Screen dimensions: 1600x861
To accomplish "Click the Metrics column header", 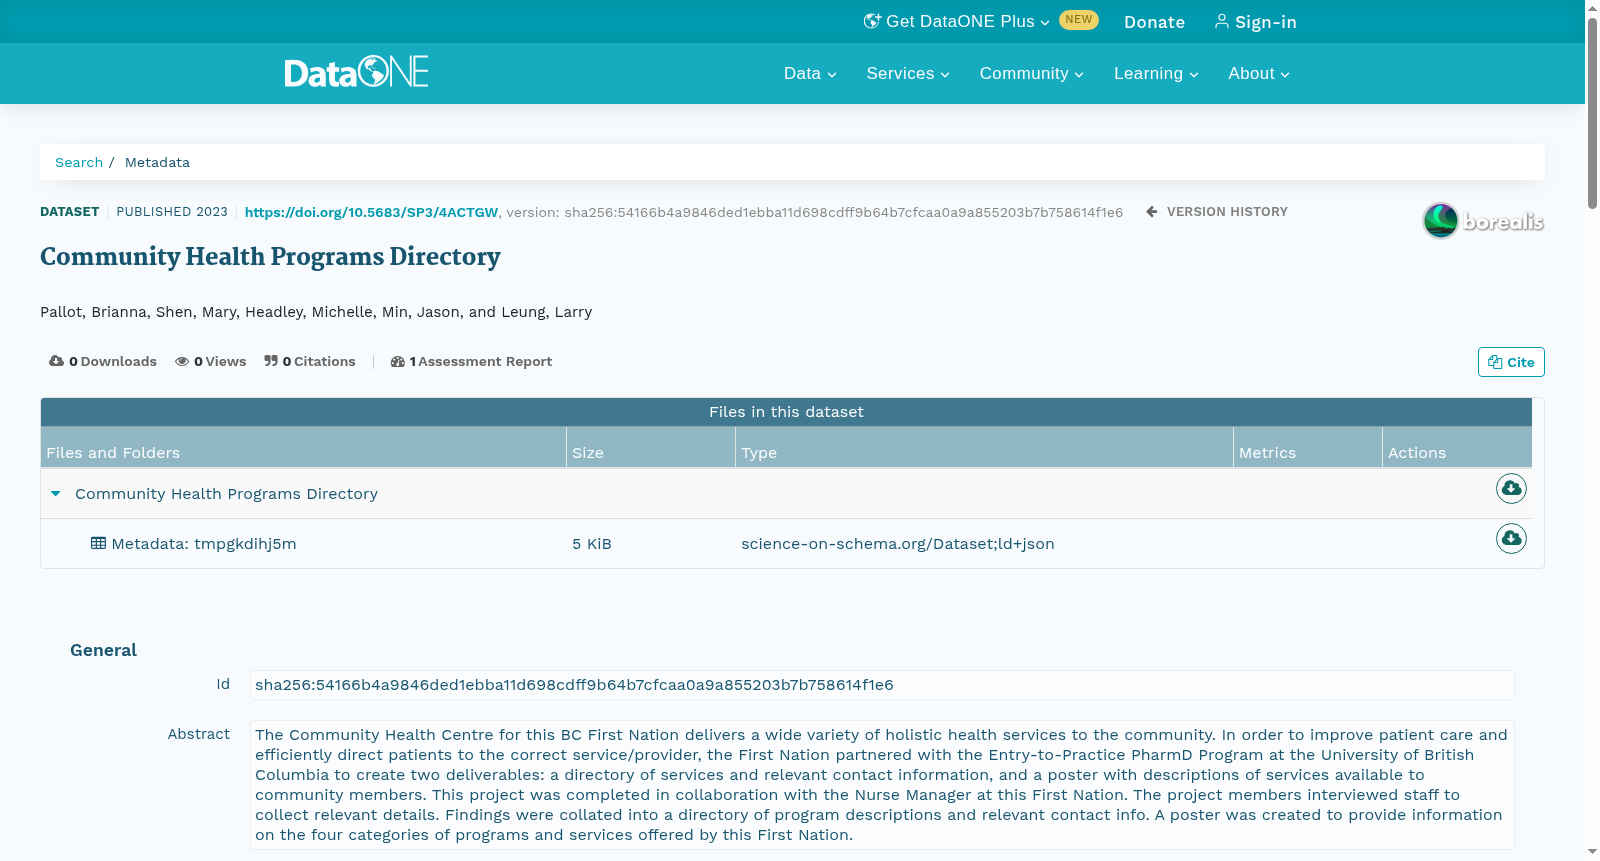I will pyautogui.click(x=1308, y=448).
